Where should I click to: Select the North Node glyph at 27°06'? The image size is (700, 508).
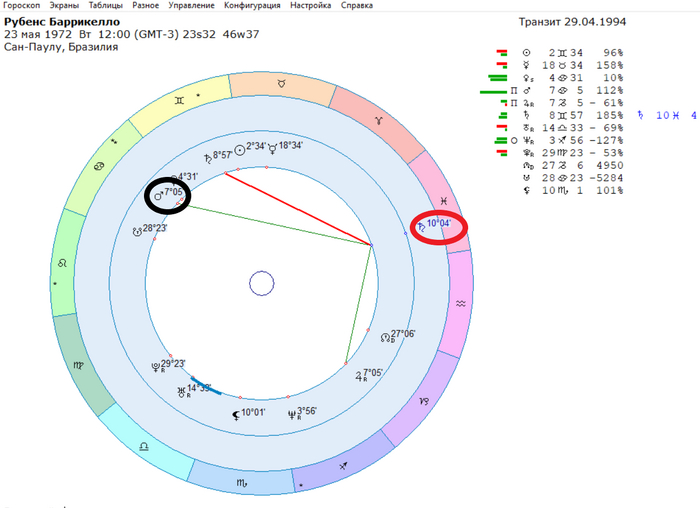[x=385, y=337]
